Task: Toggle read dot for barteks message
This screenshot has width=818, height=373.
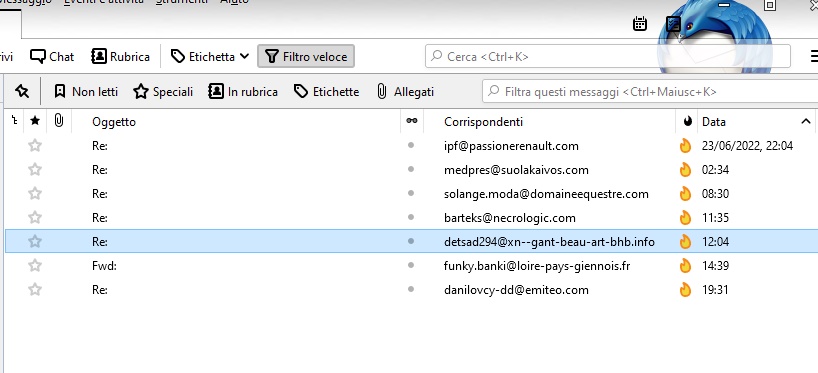Action: 411,217
